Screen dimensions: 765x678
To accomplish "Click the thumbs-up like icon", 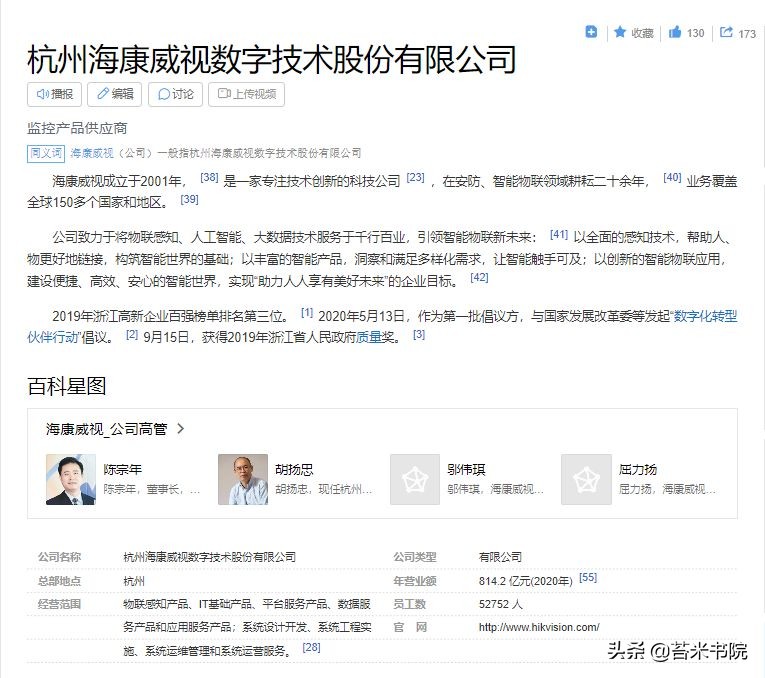I will tap(675, 32).
